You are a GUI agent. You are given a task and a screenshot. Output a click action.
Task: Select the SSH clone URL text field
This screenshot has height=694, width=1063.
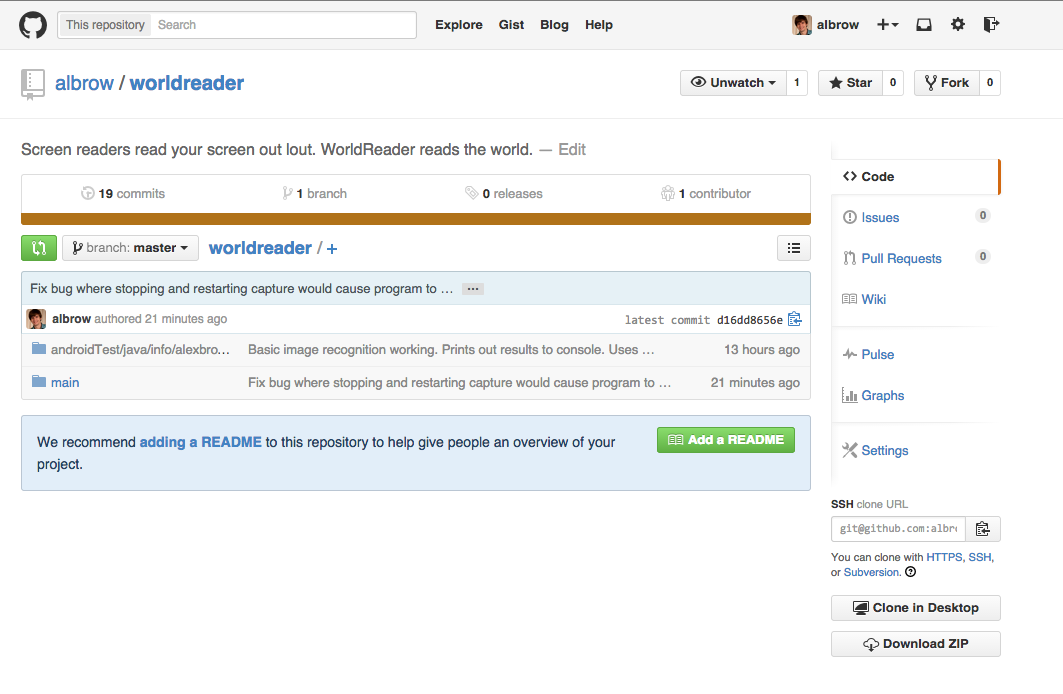[898, 529]
